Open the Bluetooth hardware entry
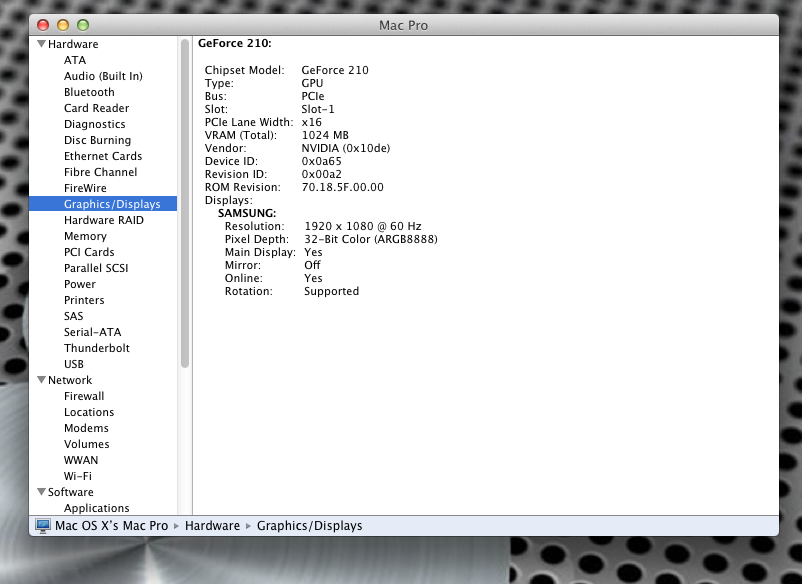The image size is (802, 584). pyautogui.click(x=89, y=92)
